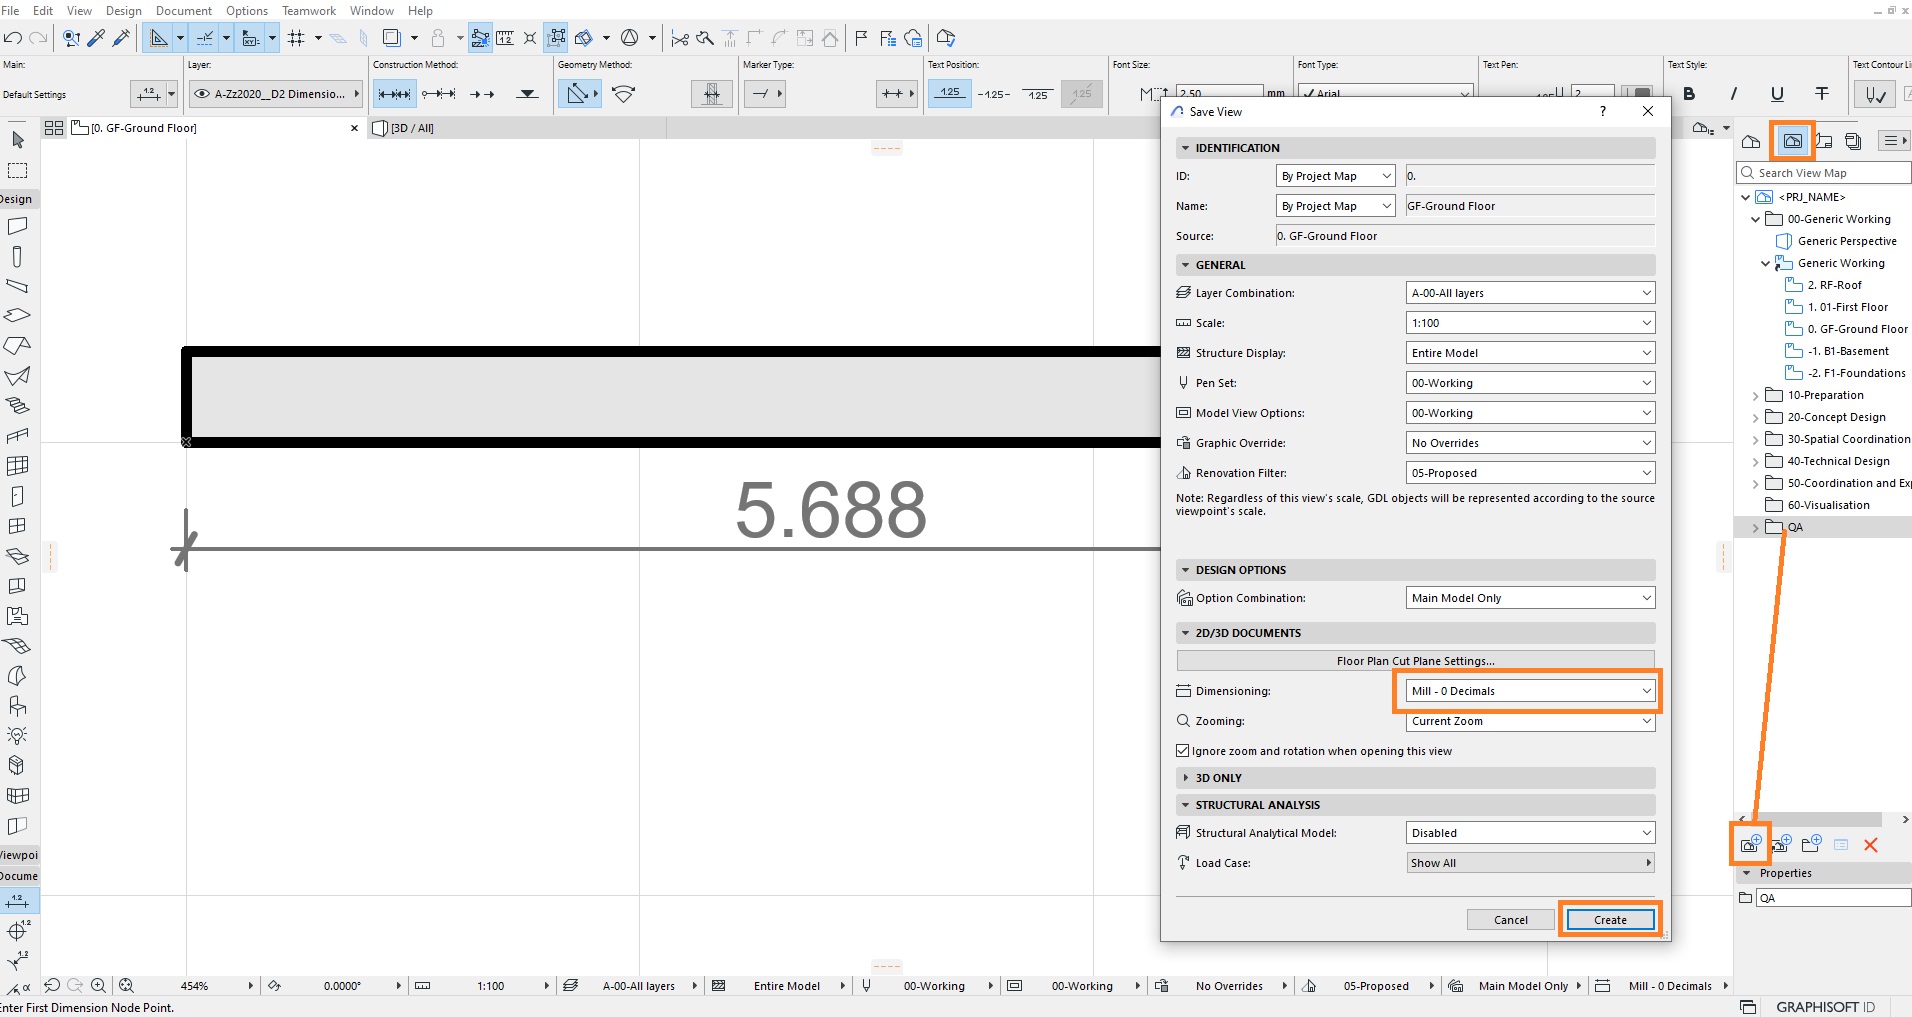The image size is (1912, 1017).
Task: Toggle the layer visibility eye icon
Action: [x=202, y=94]
